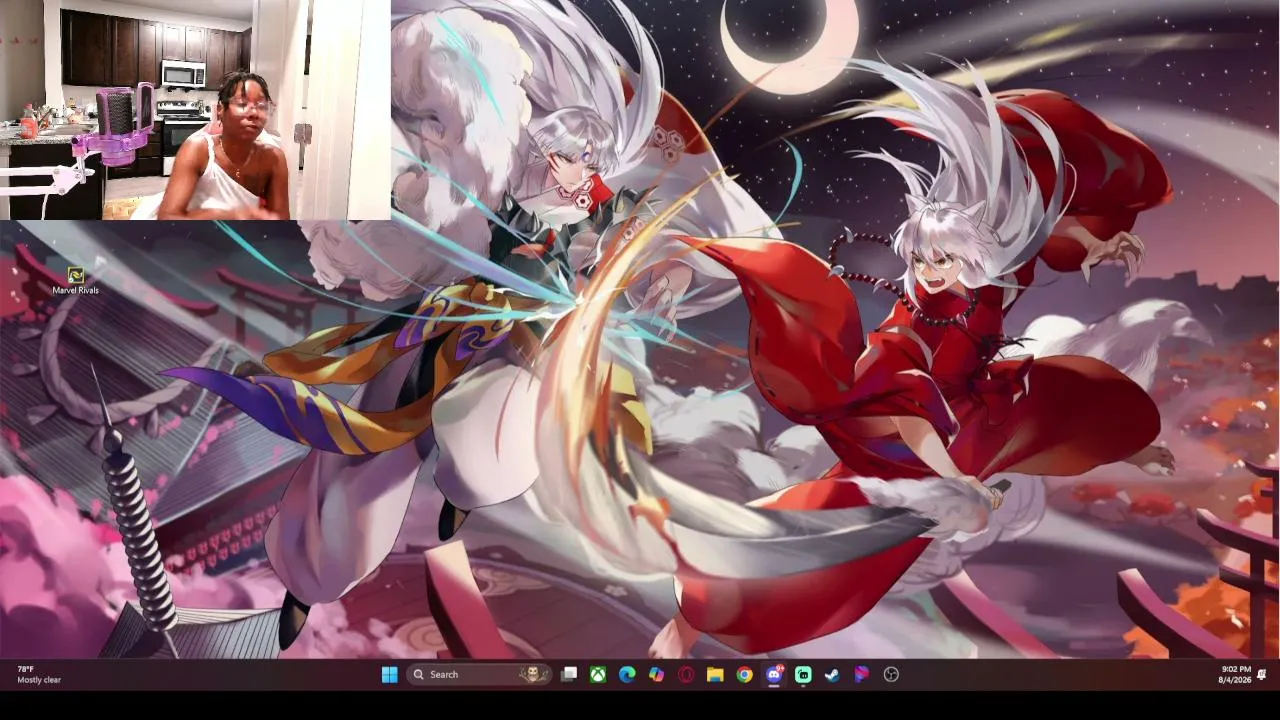Screen dimensions: 1280x720
Task: Open Task View from the taskbar
Action: pyautogui.click(x=569, y=675)
